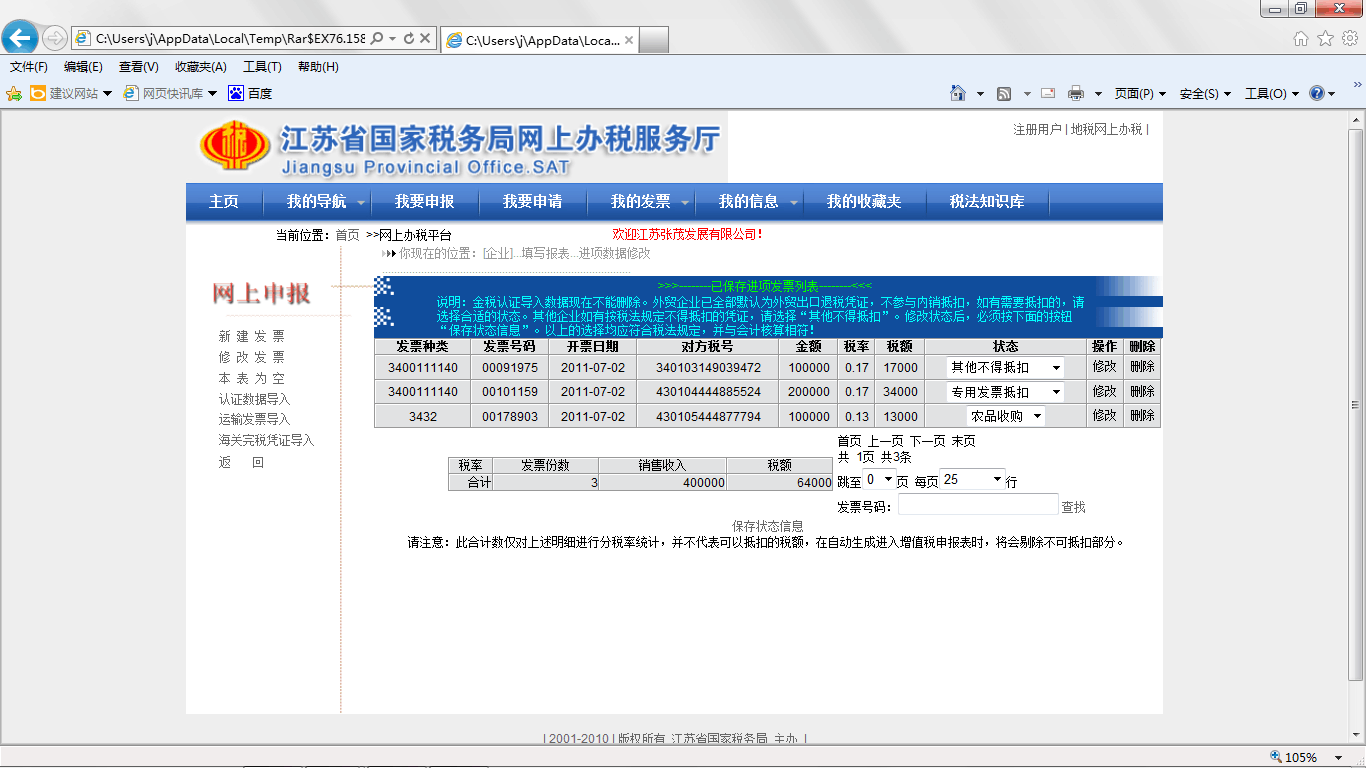Open the 税法知识库 navigation tab

[987, 202]
